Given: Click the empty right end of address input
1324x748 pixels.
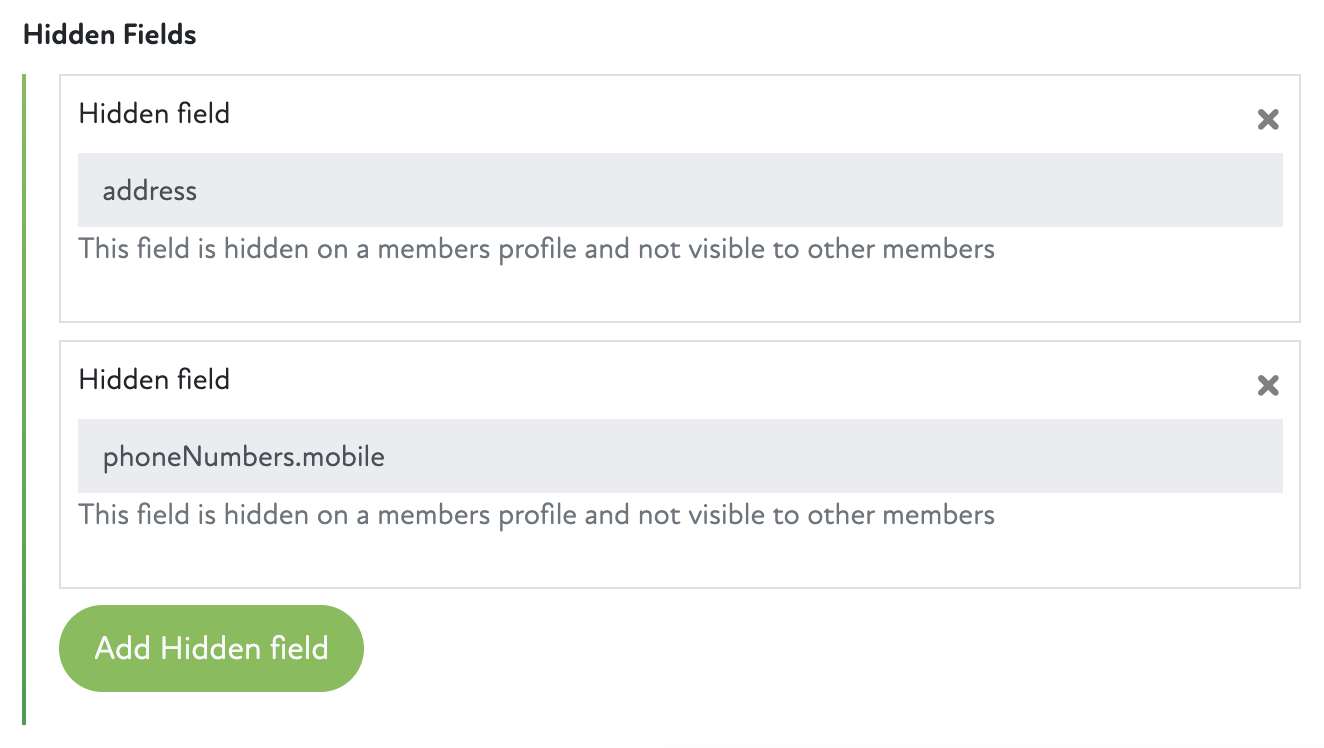Looking at the screenshot, I should coord(1150,190).
